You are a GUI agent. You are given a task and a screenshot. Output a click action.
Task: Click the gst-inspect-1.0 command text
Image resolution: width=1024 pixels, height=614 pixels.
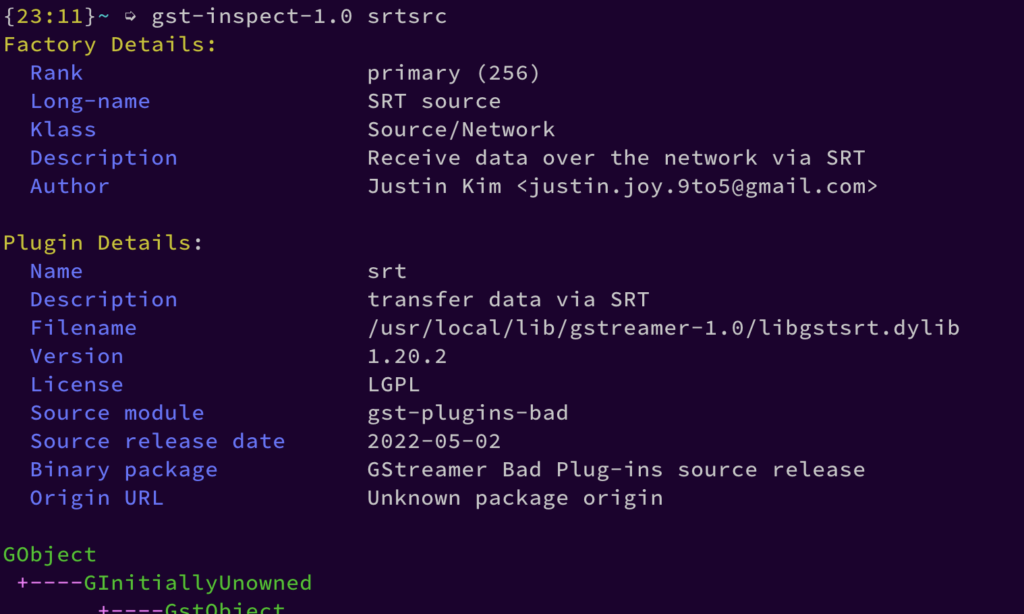click(x=252, y=16)
